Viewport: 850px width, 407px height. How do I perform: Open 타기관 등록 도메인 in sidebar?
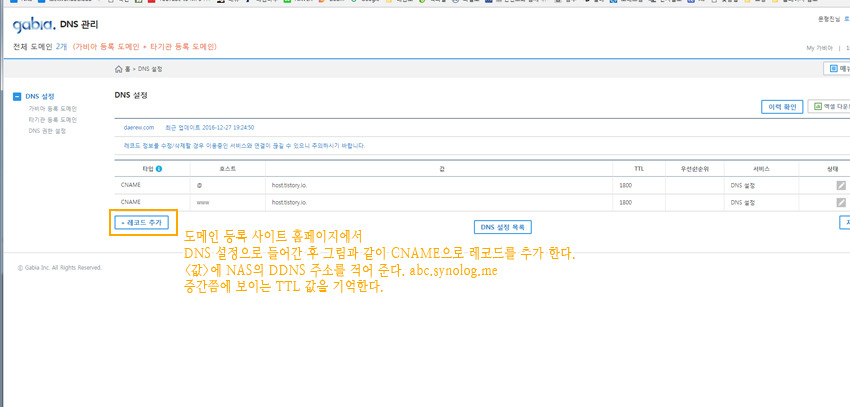pos(52,119)
